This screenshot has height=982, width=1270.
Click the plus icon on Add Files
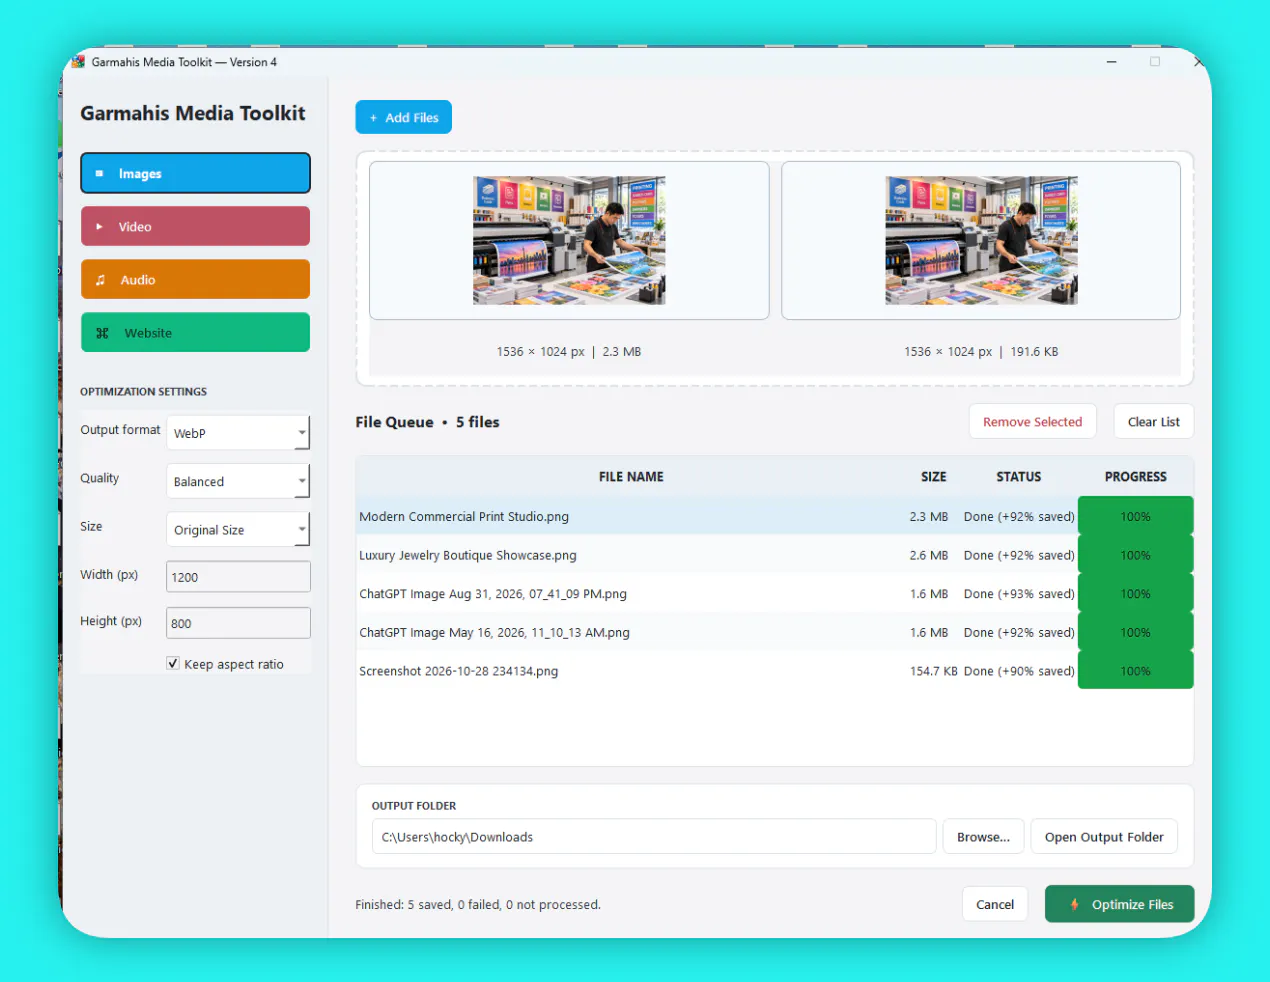pos(373,118)
